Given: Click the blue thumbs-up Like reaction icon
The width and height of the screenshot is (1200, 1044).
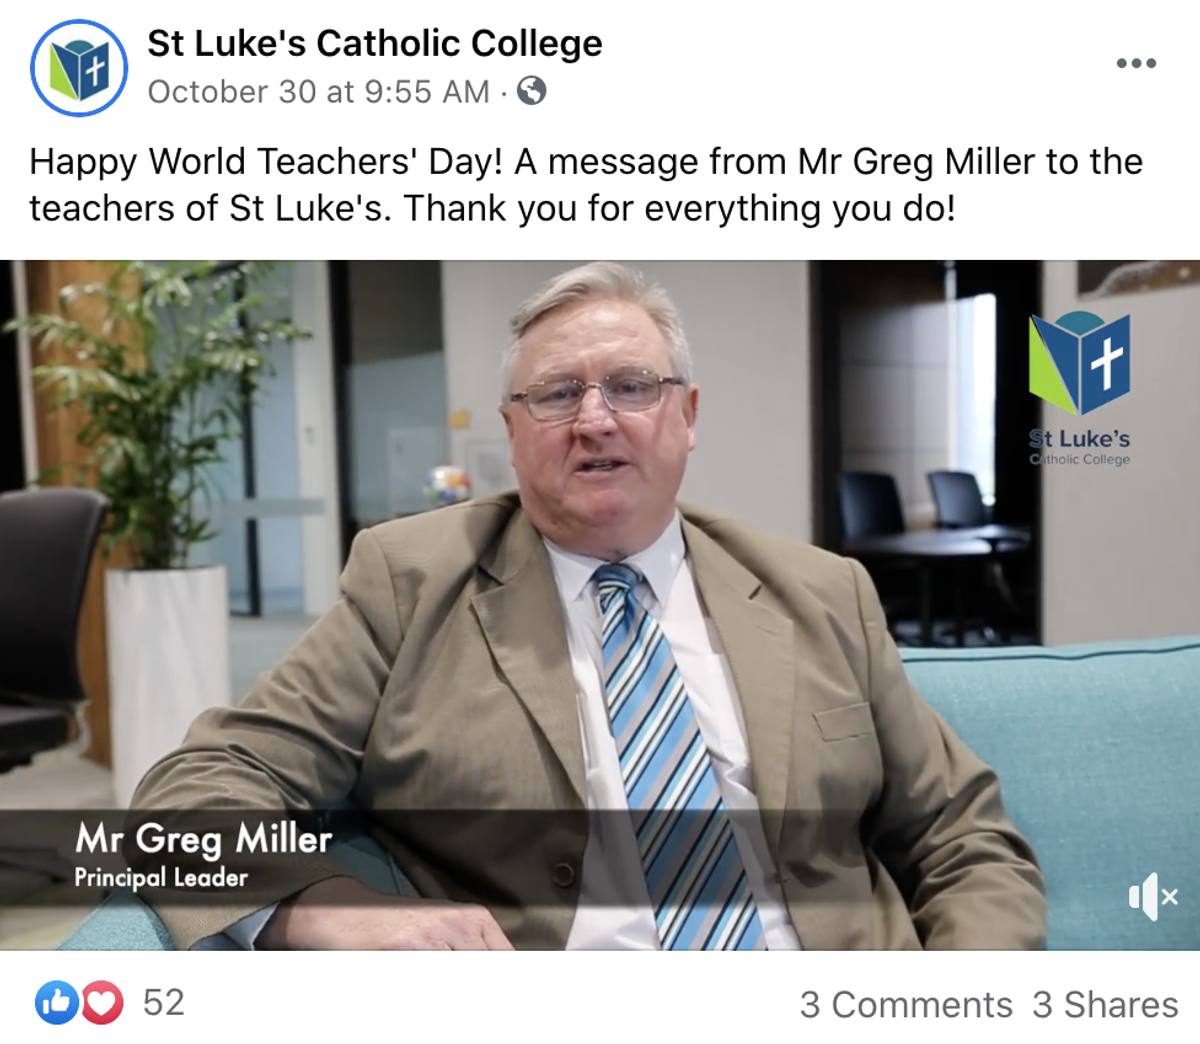Looking at the screenshot, I should click(57, 1002).
